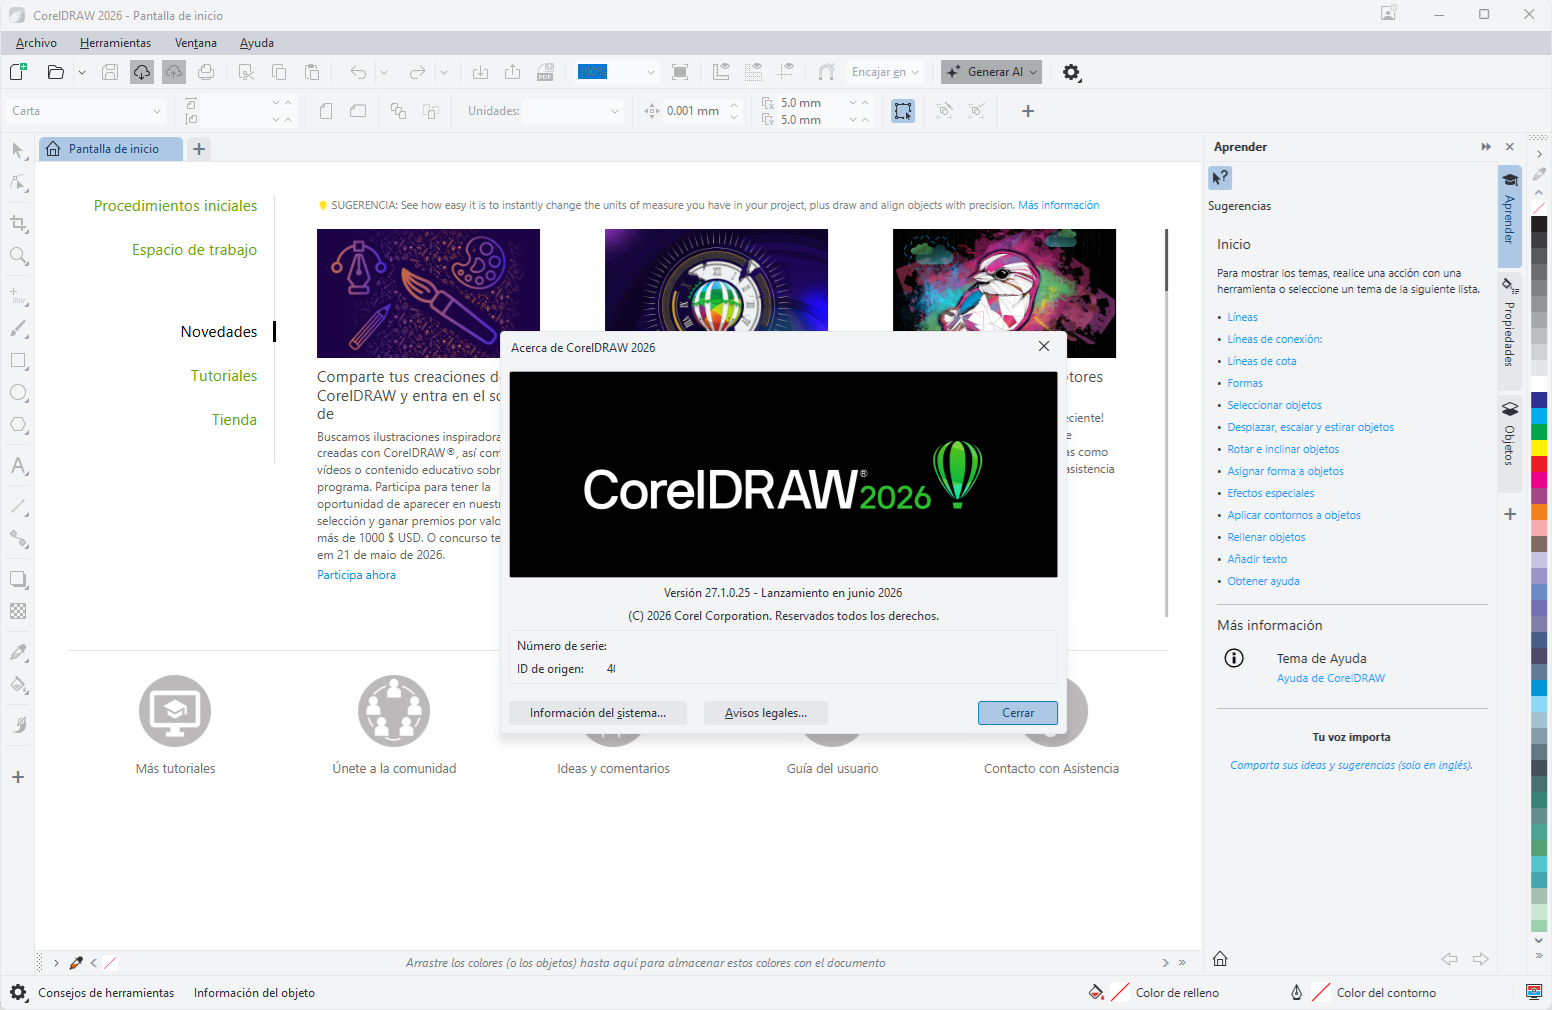Pick the red swatch in the color palette
The width and height of the screenshot is (1552, 1010).
(1540, 464)
